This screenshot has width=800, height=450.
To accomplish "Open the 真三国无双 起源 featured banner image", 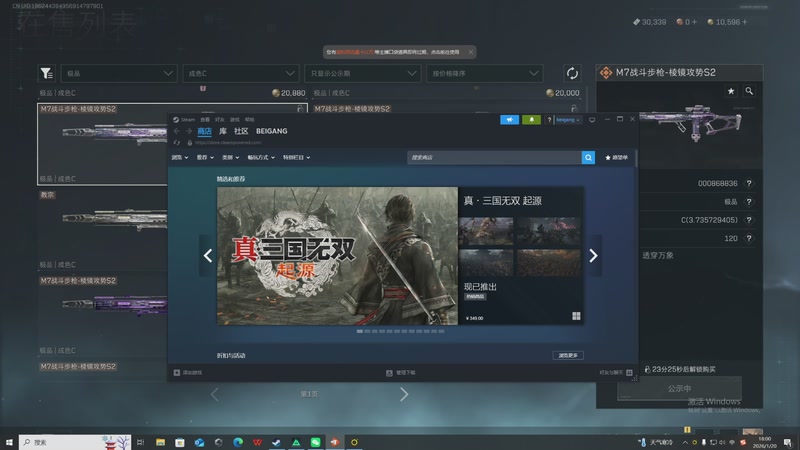I will pos(337,256).
